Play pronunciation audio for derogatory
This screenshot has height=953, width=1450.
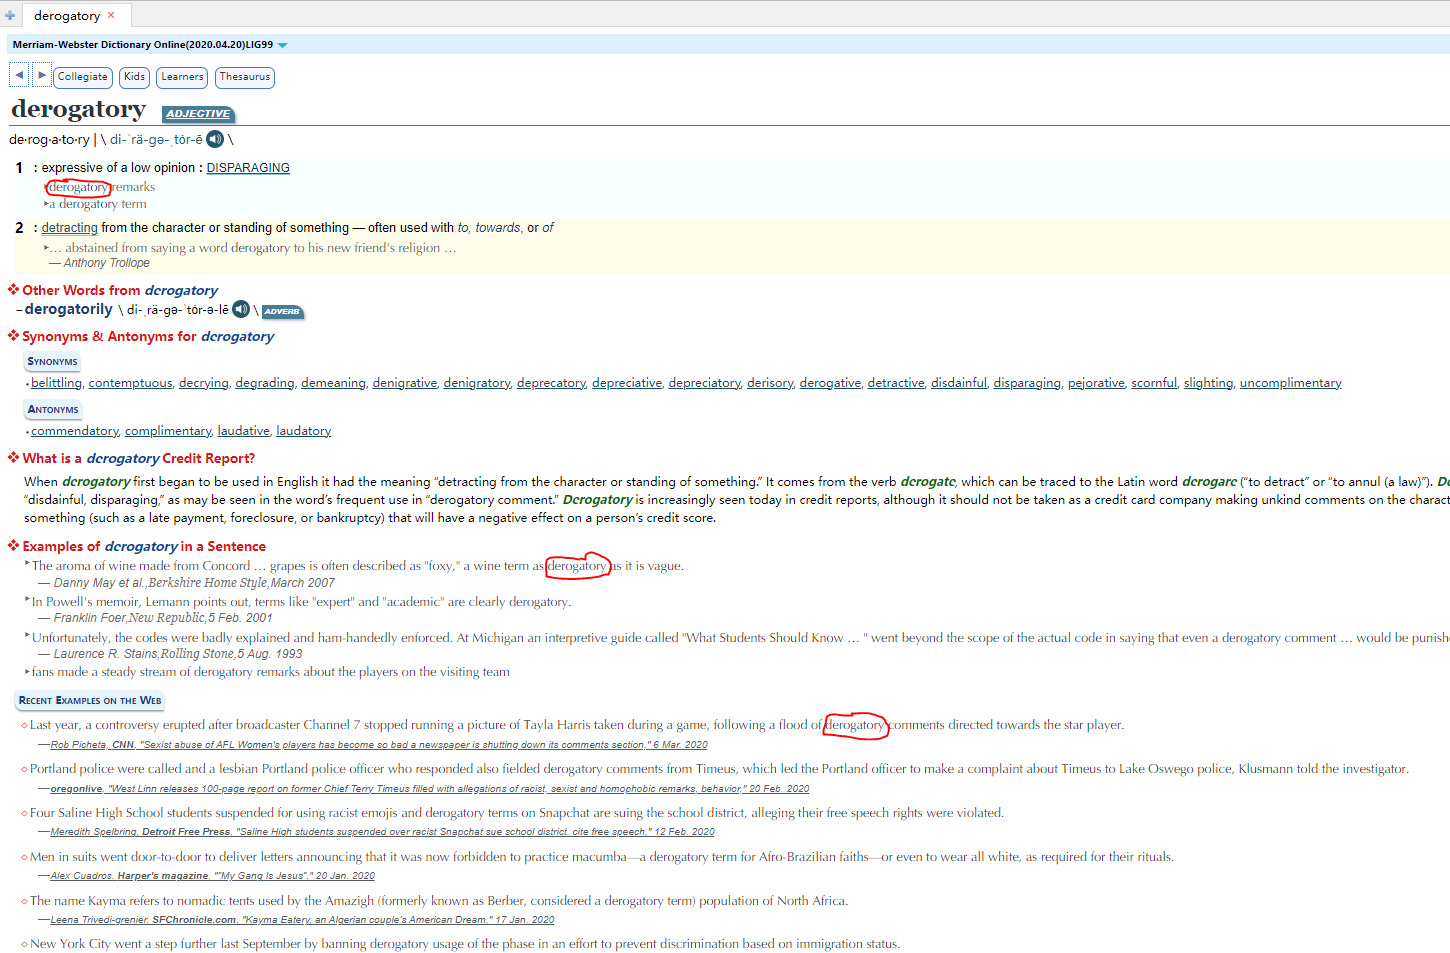point(215,139)
